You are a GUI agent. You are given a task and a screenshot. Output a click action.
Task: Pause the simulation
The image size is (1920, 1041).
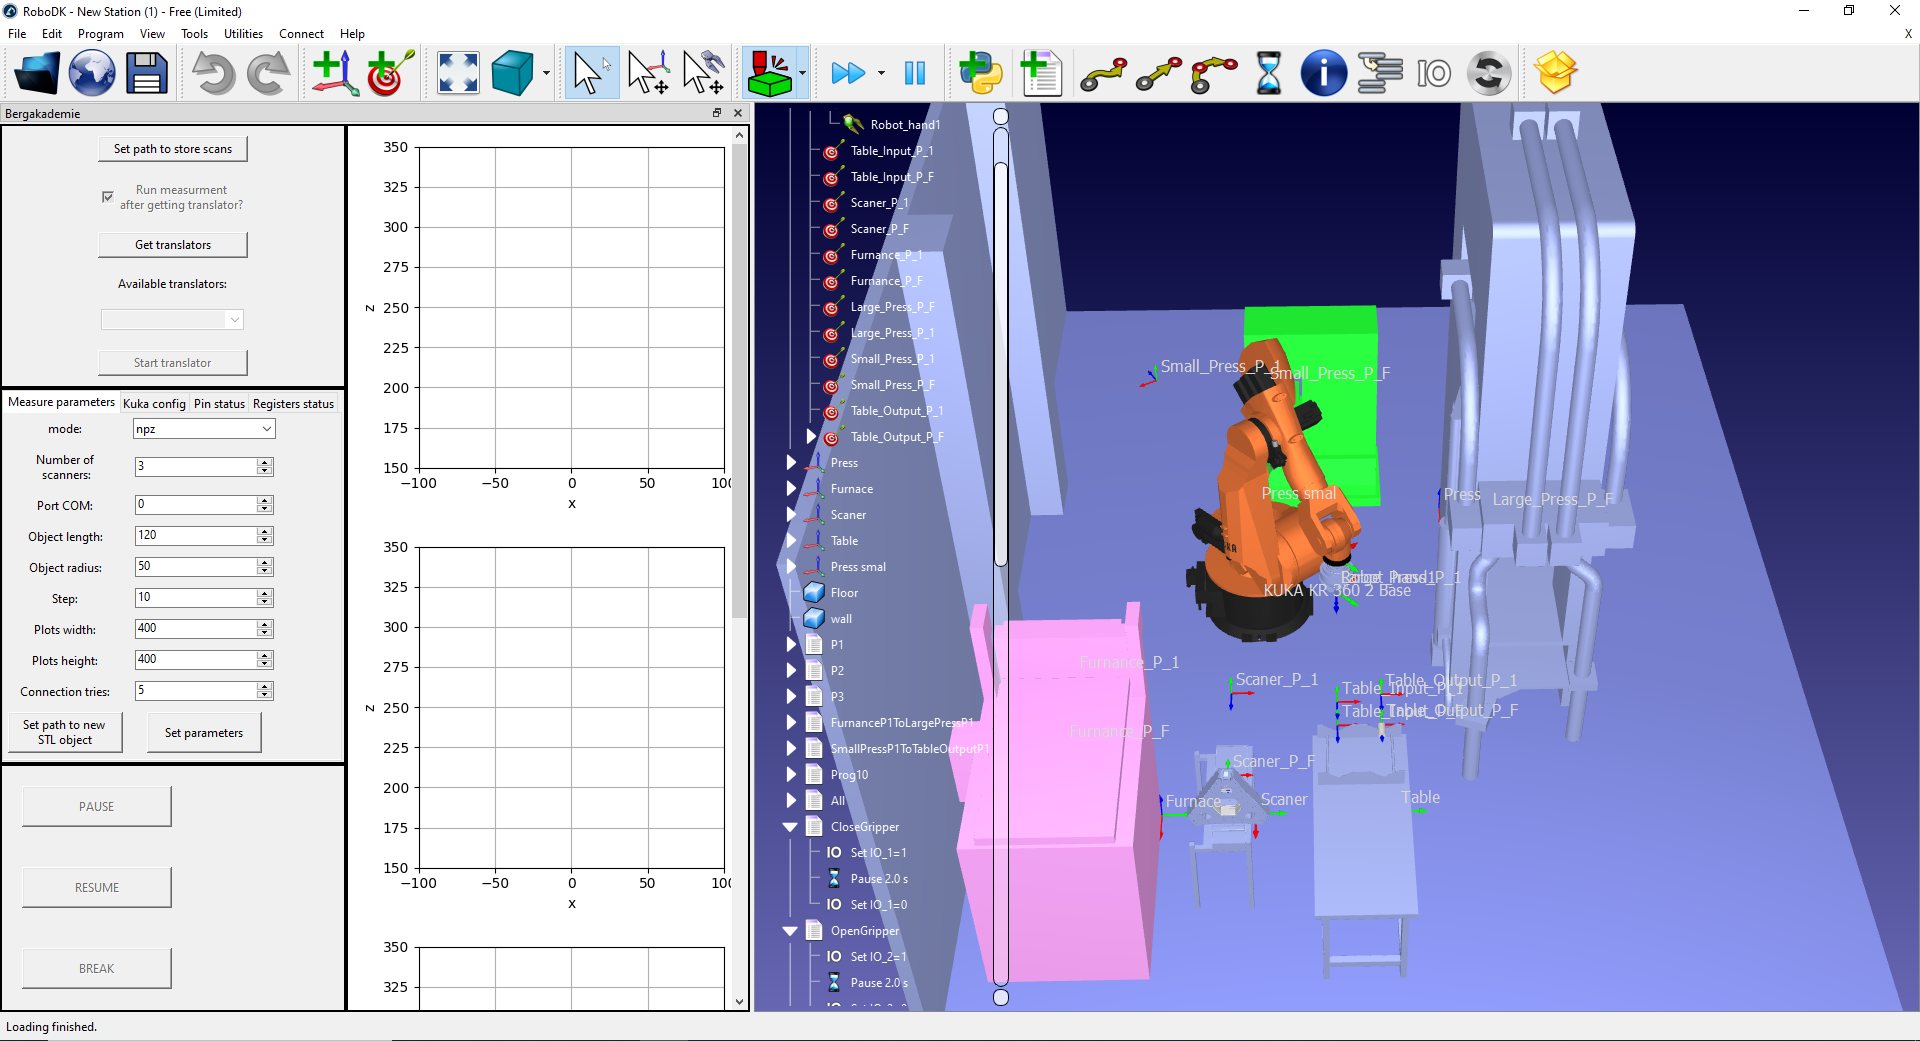tap(915, 73)
